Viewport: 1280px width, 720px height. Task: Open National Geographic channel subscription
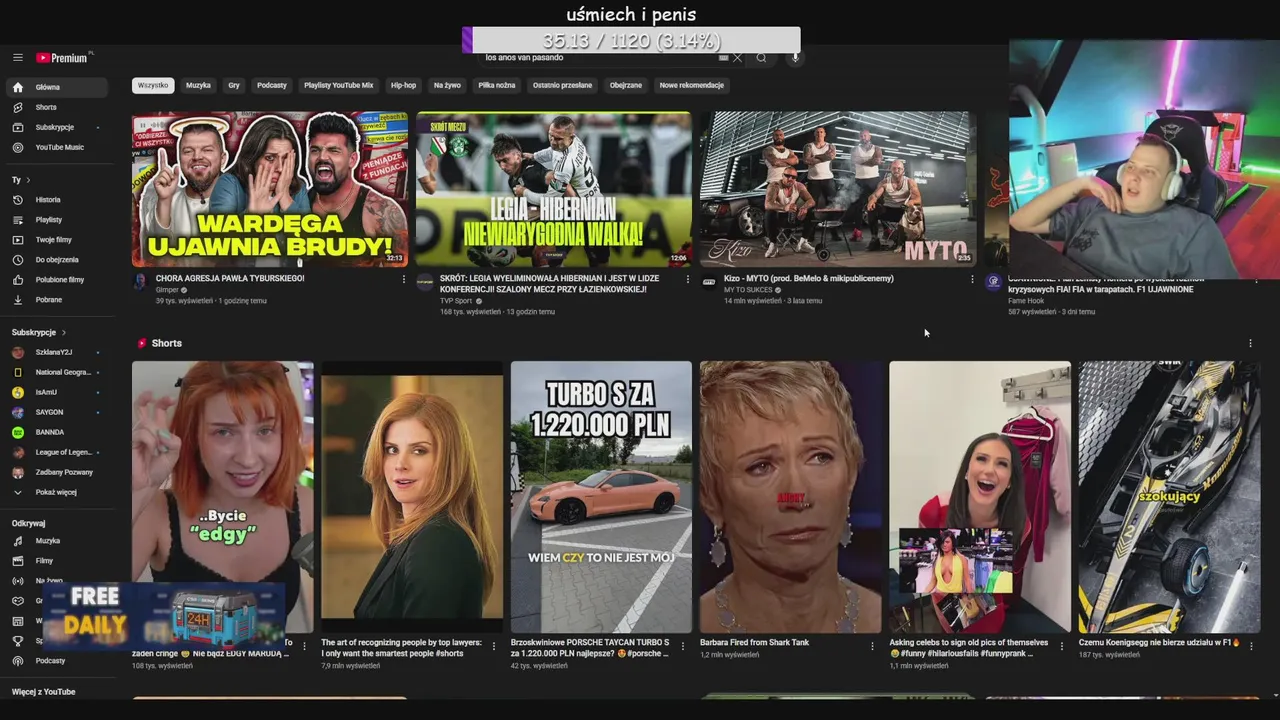(x=57, y=372)
